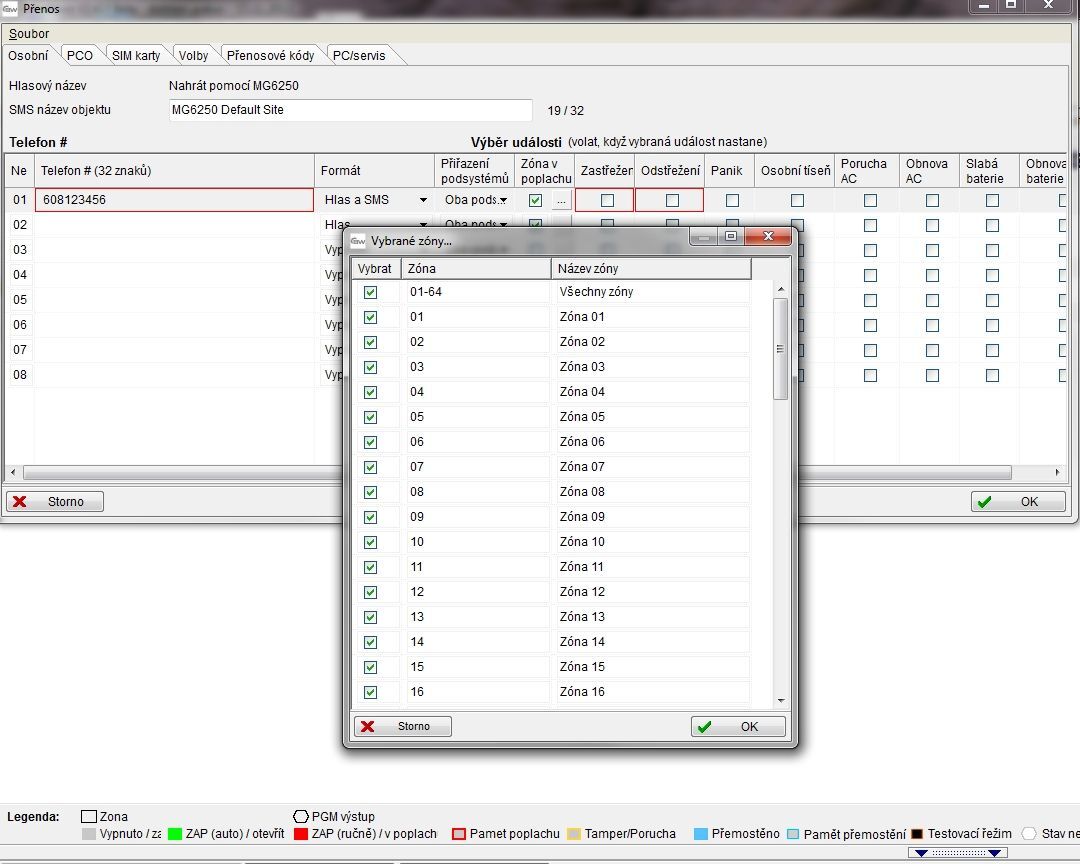Click the Přemostěno blue legend icon
1080x864 pixels.
click(701, 834)
